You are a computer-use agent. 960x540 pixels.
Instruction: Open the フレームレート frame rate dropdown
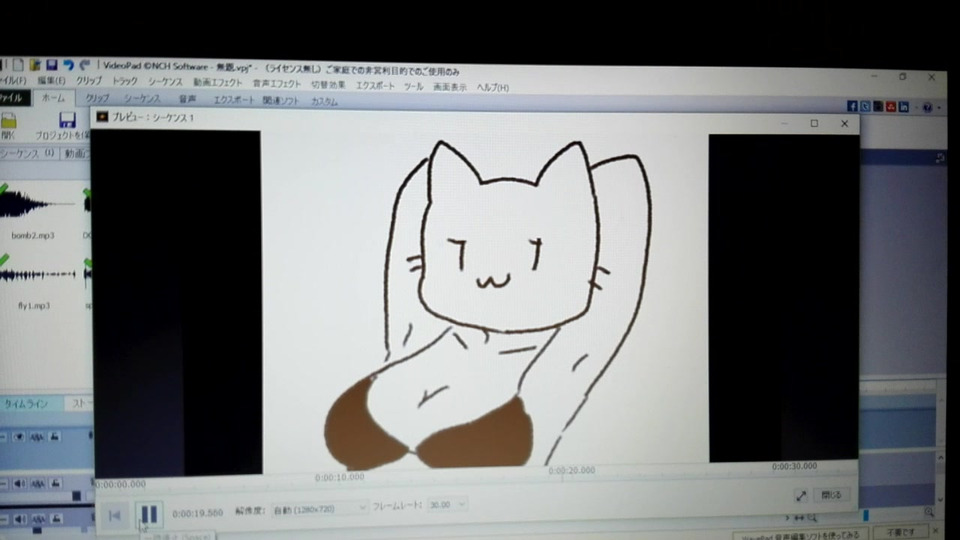(448, 504)
